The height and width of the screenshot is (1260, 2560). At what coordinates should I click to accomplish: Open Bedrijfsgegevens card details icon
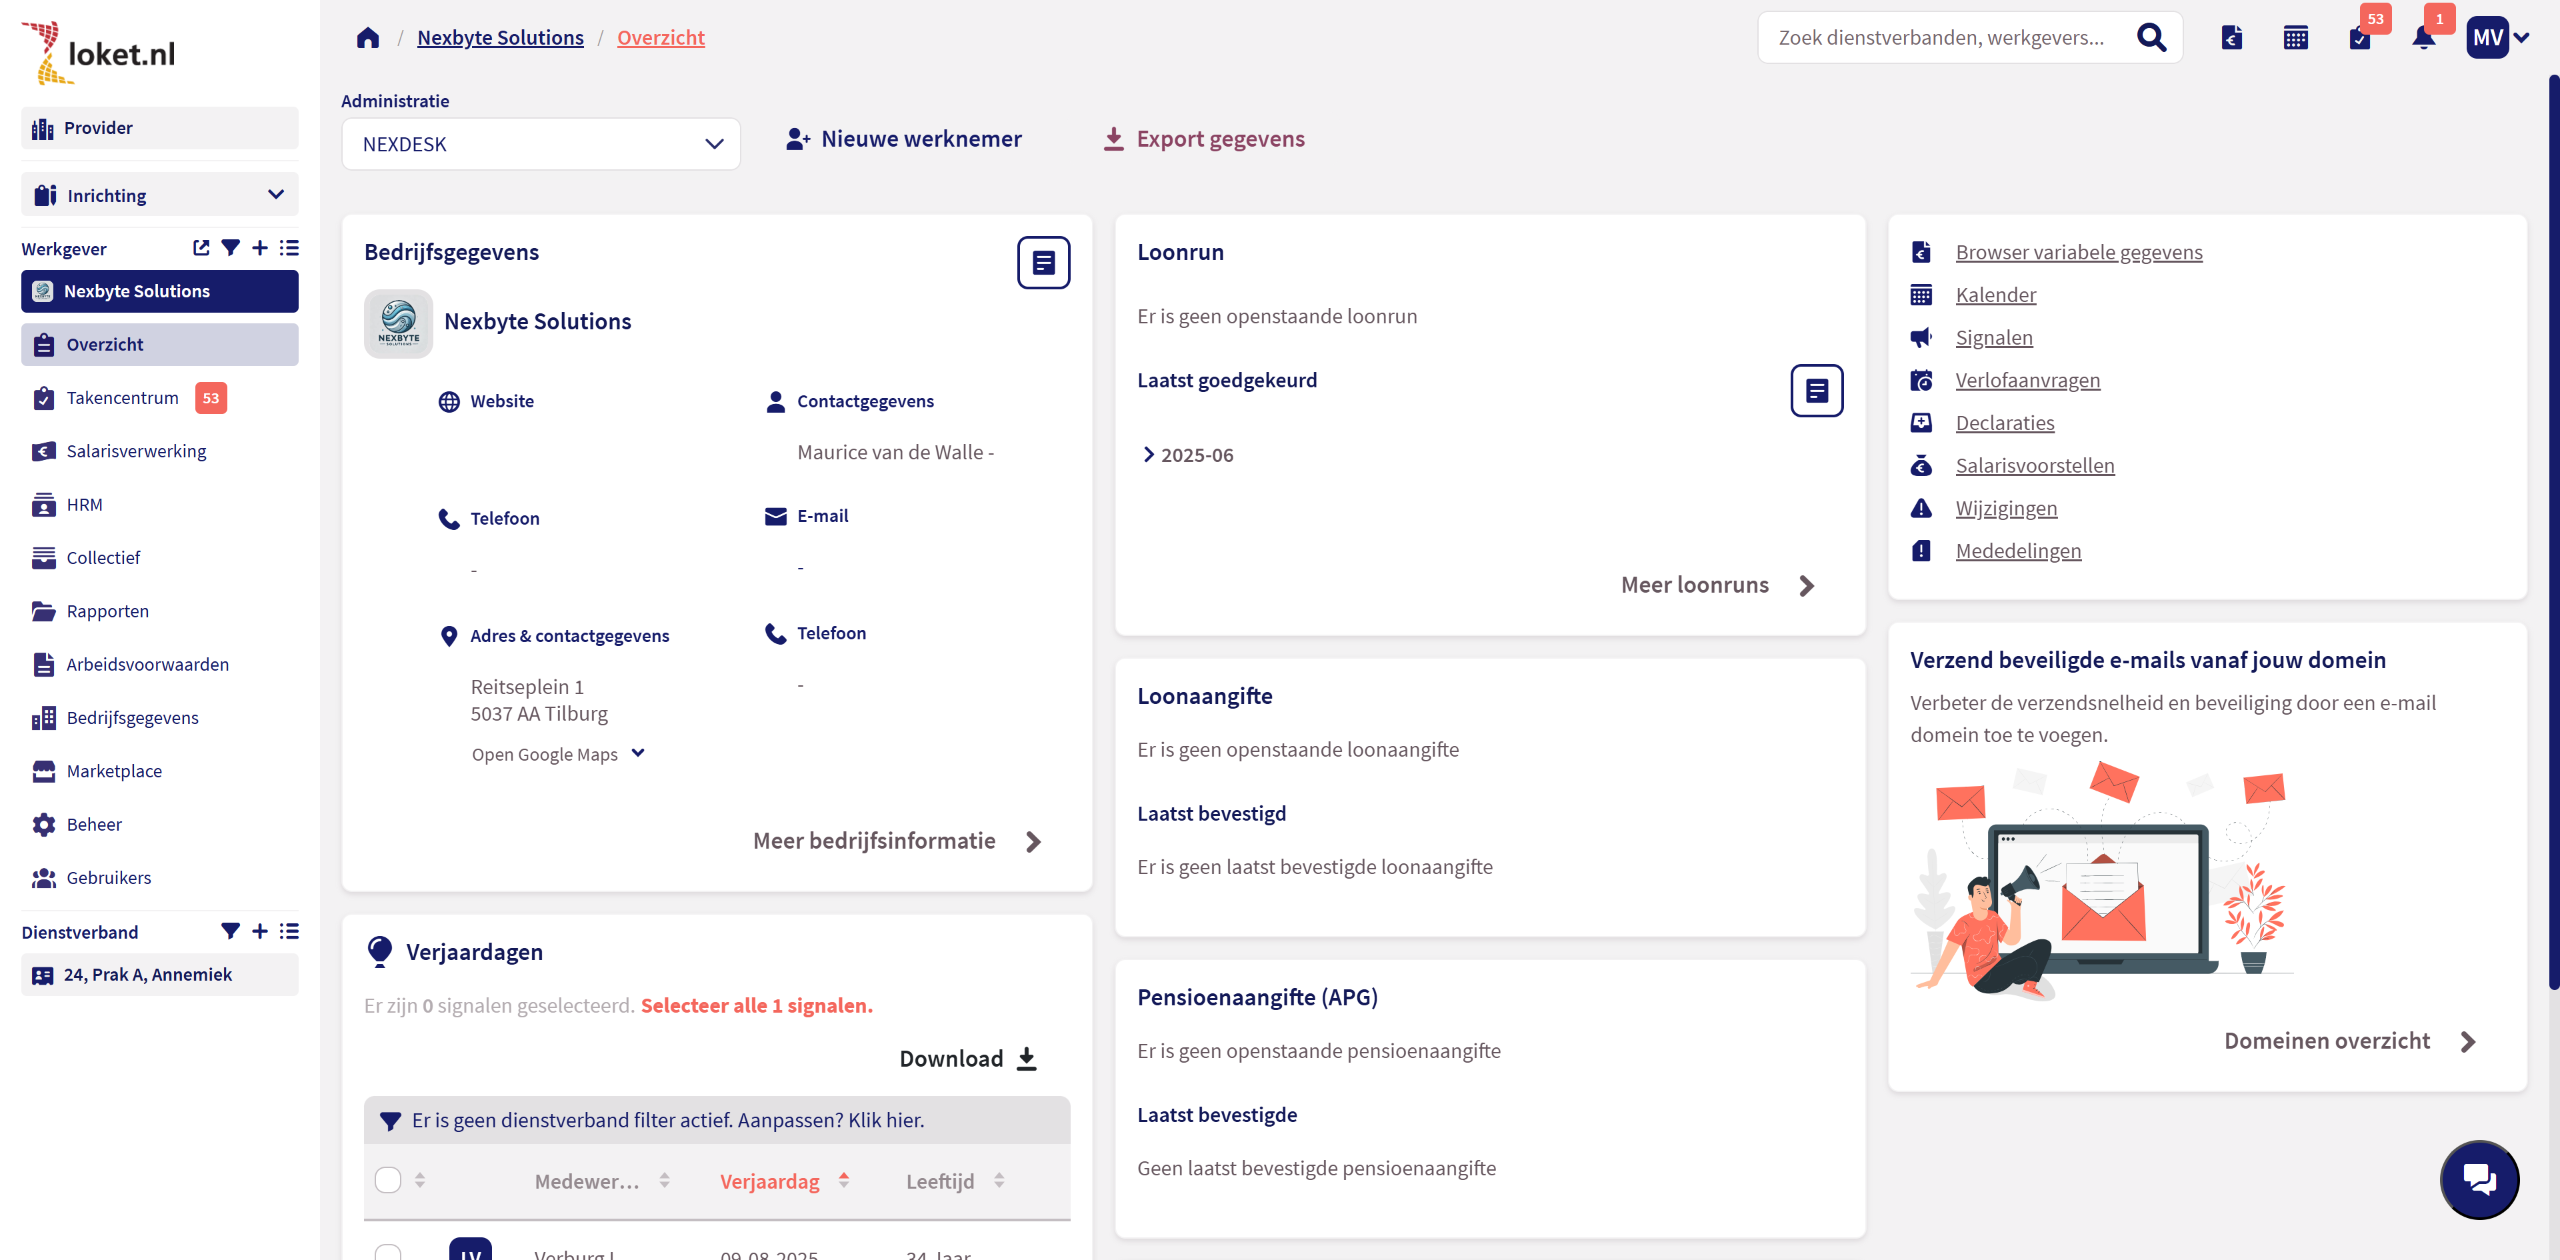(1043, 262)
